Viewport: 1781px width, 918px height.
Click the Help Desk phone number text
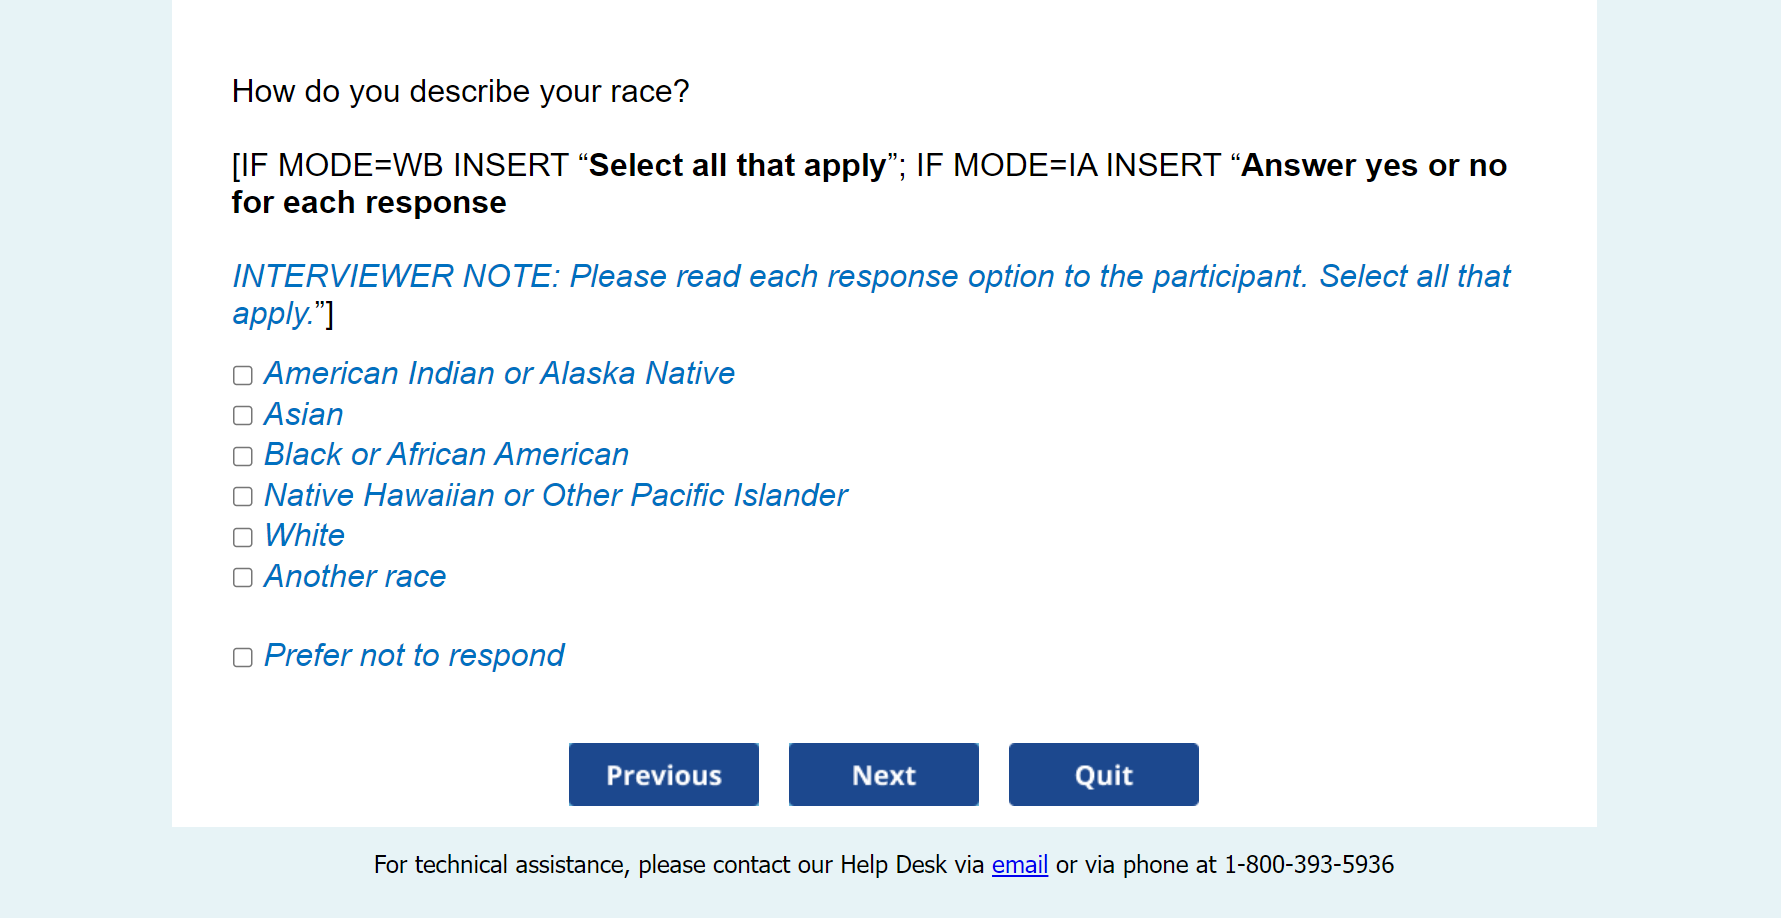tap(1308, 865)
